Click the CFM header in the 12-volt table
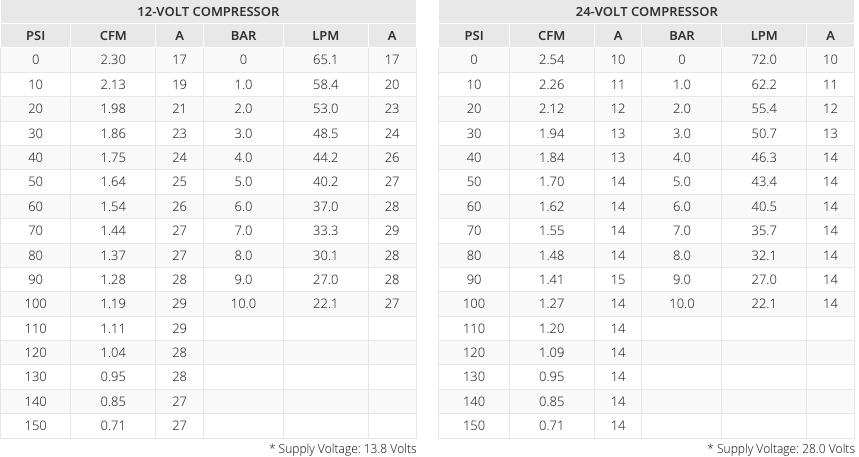Screen dimensions: 859x457 (x=113, y=36)
